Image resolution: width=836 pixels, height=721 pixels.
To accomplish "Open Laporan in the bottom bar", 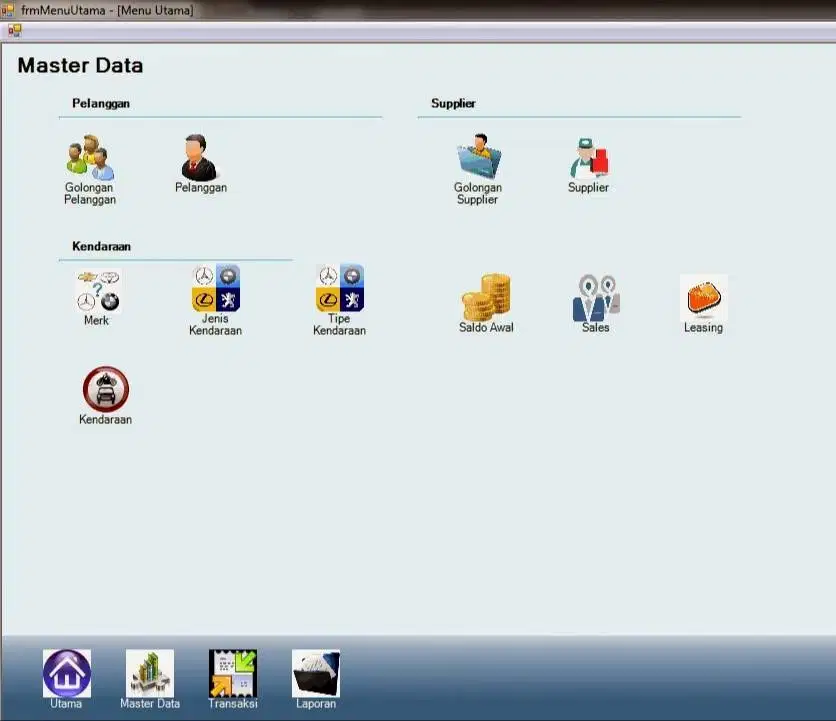I will click(316, 674).
